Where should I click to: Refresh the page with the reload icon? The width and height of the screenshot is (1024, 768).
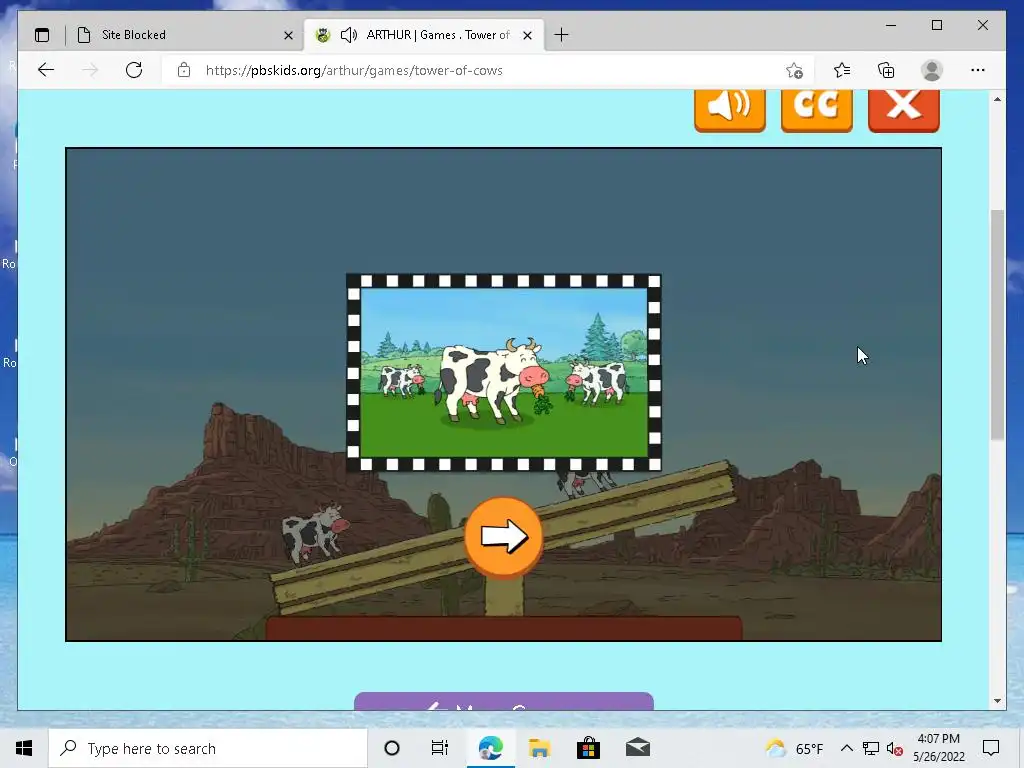pyautogui.click(x=134, y=70)
